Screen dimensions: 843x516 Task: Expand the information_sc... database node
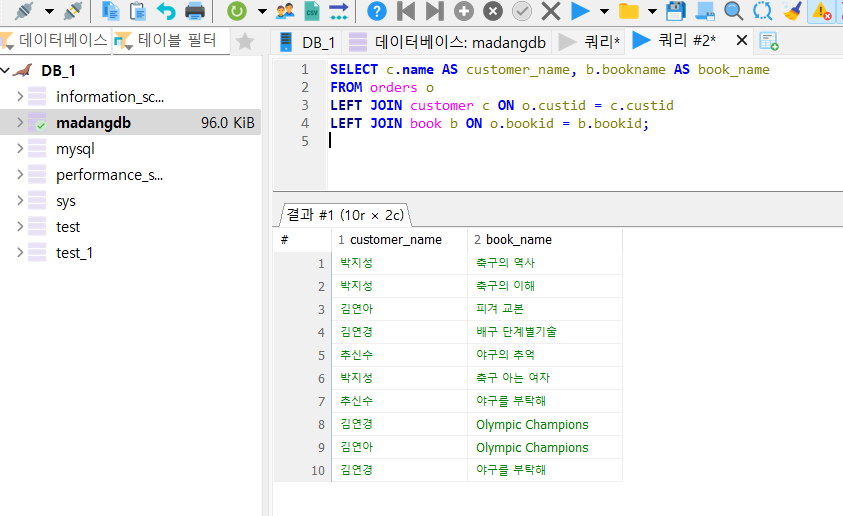click(x=20, y=96)
